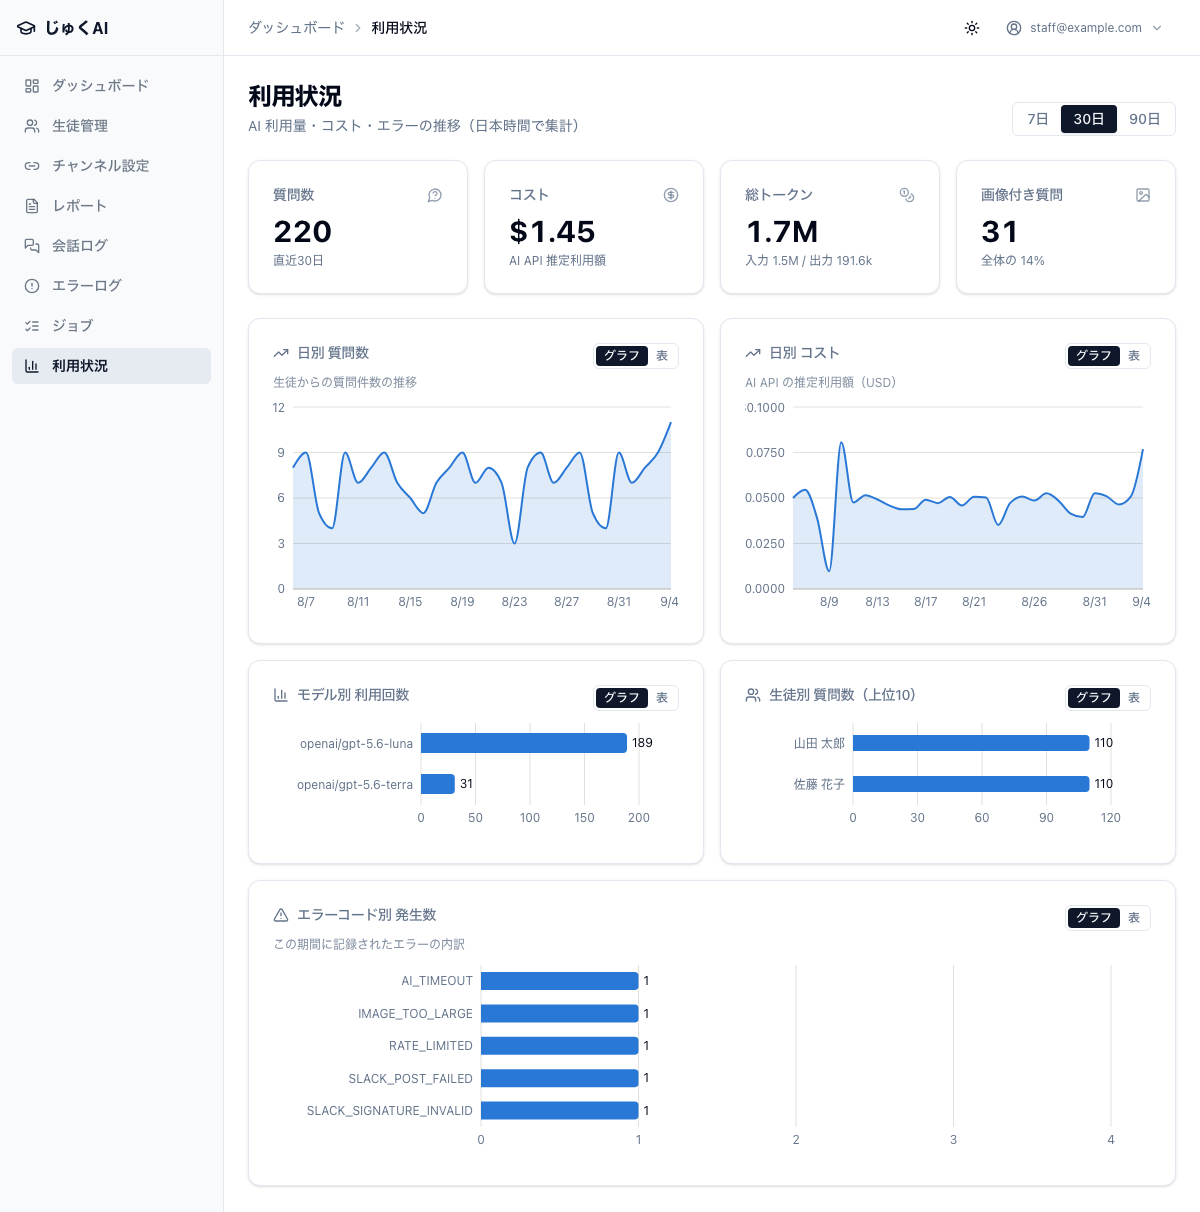Select the 30日 period tab
The height and width of the screenshot is (1212, 1200).
tap(1089, 119)
